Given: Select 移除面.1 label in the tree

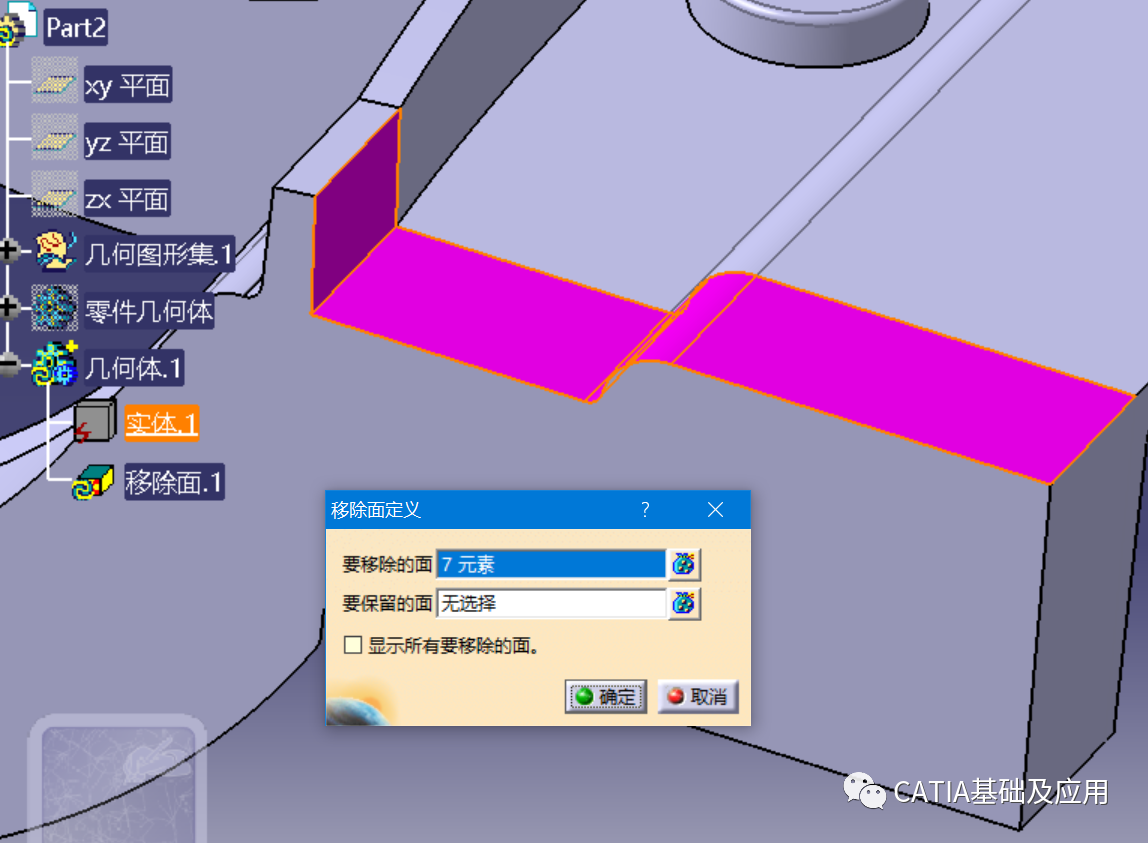Looking at the screenshot, I should click(x=174, y=482).
